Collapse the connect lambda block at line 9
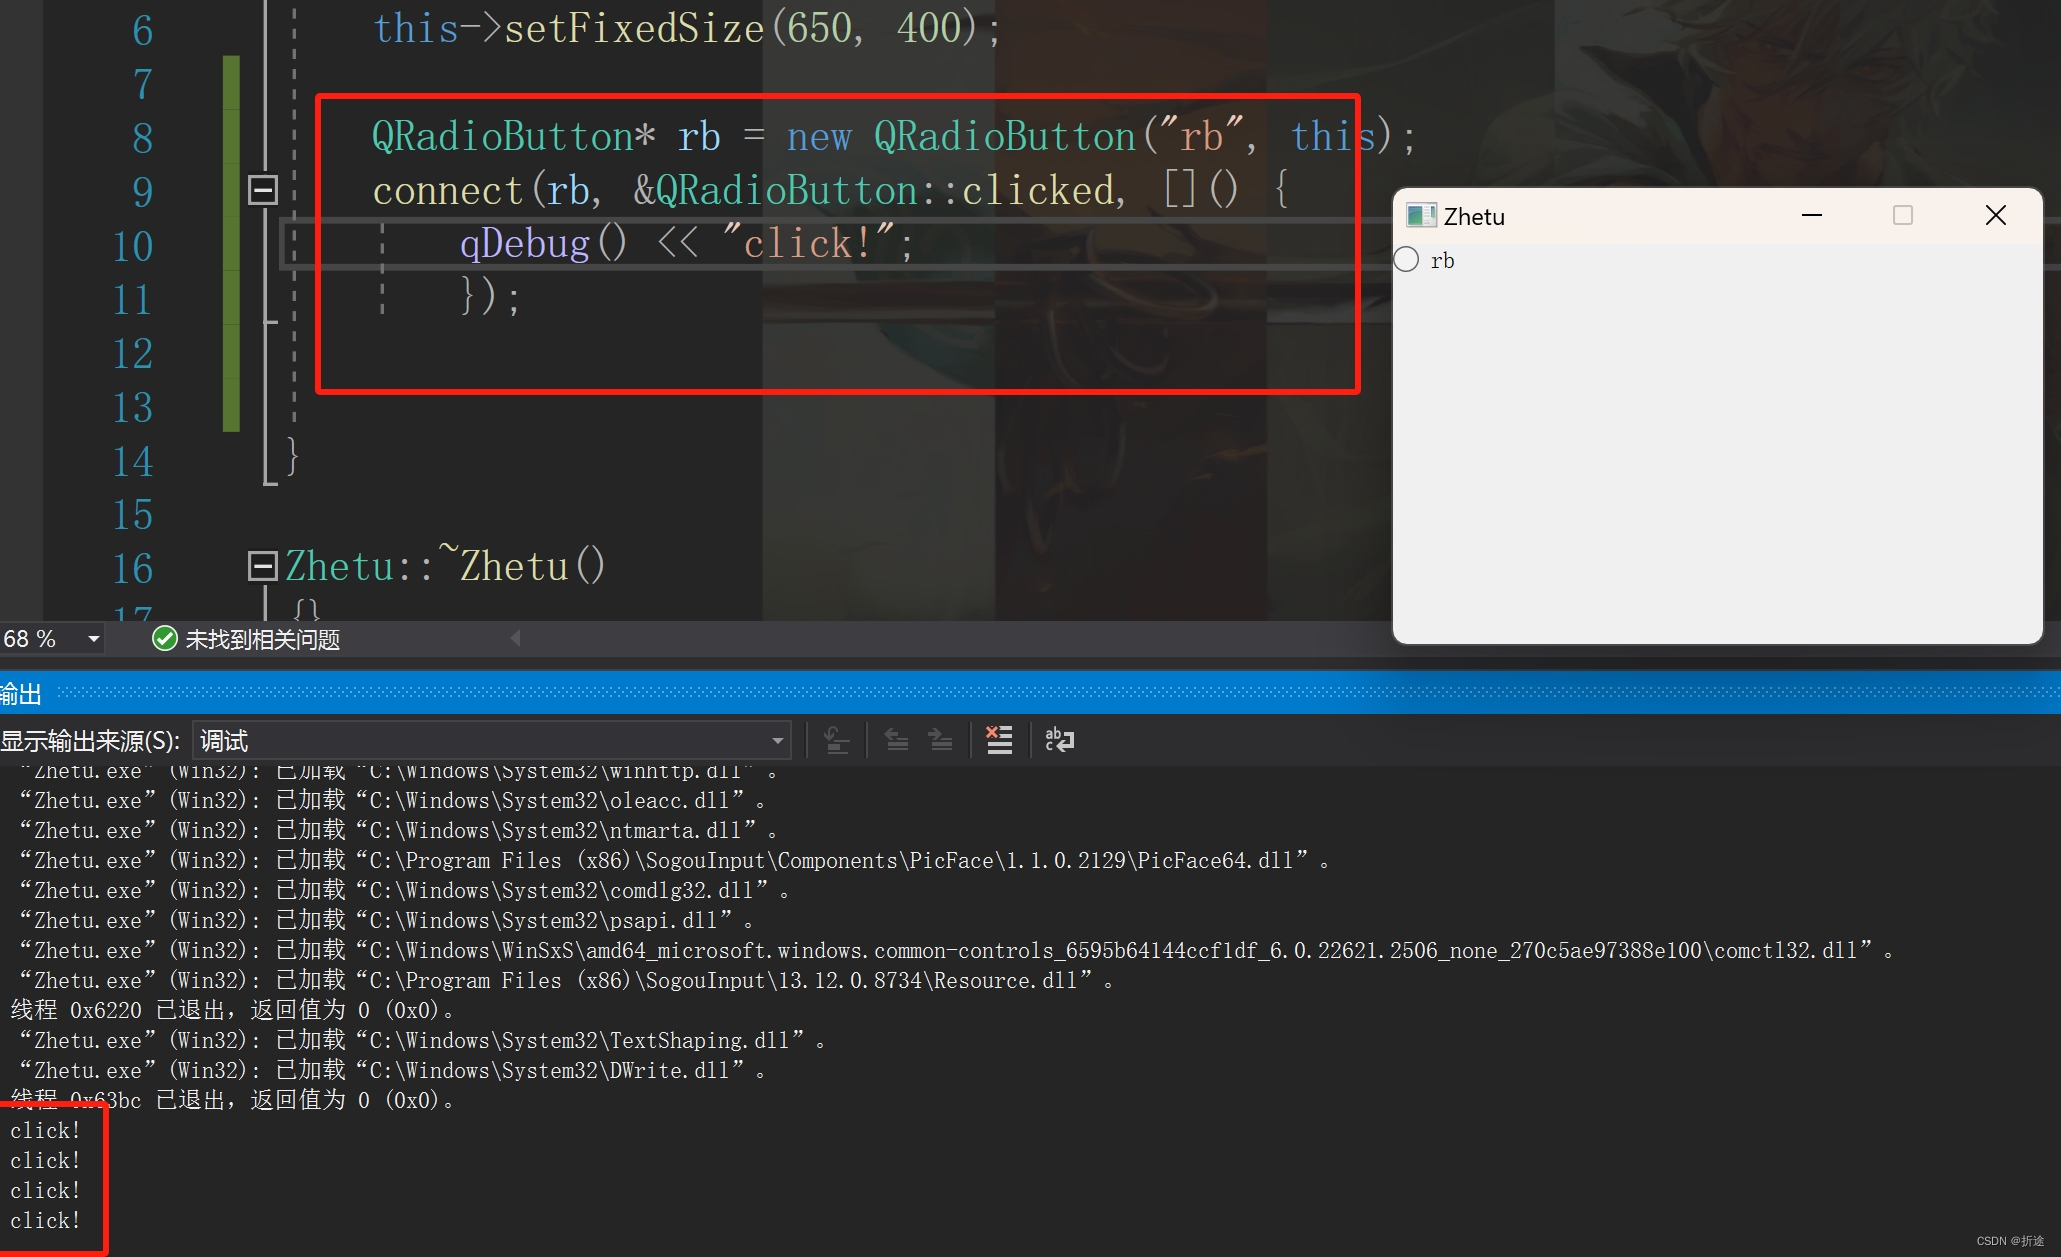The image size is (2061, 1257). pos(262,190)
